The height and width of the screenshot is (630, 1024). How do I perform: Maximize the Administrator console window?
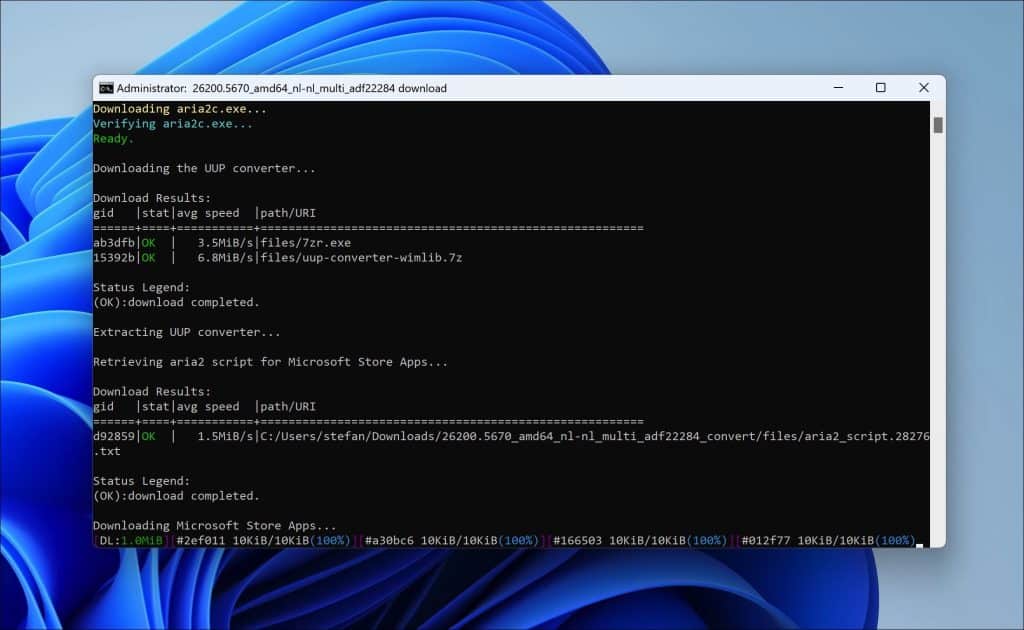click(x=880, y=87)
